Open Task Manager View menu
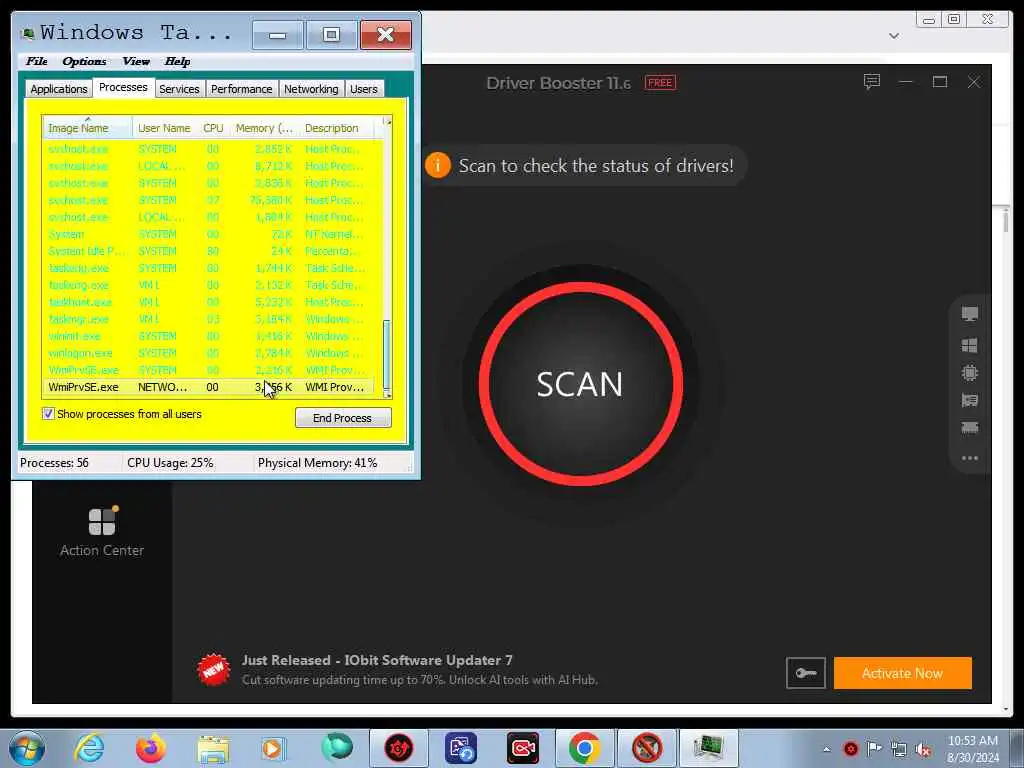Viewport: 1024px width, 768px height. (x=136, y=61)
